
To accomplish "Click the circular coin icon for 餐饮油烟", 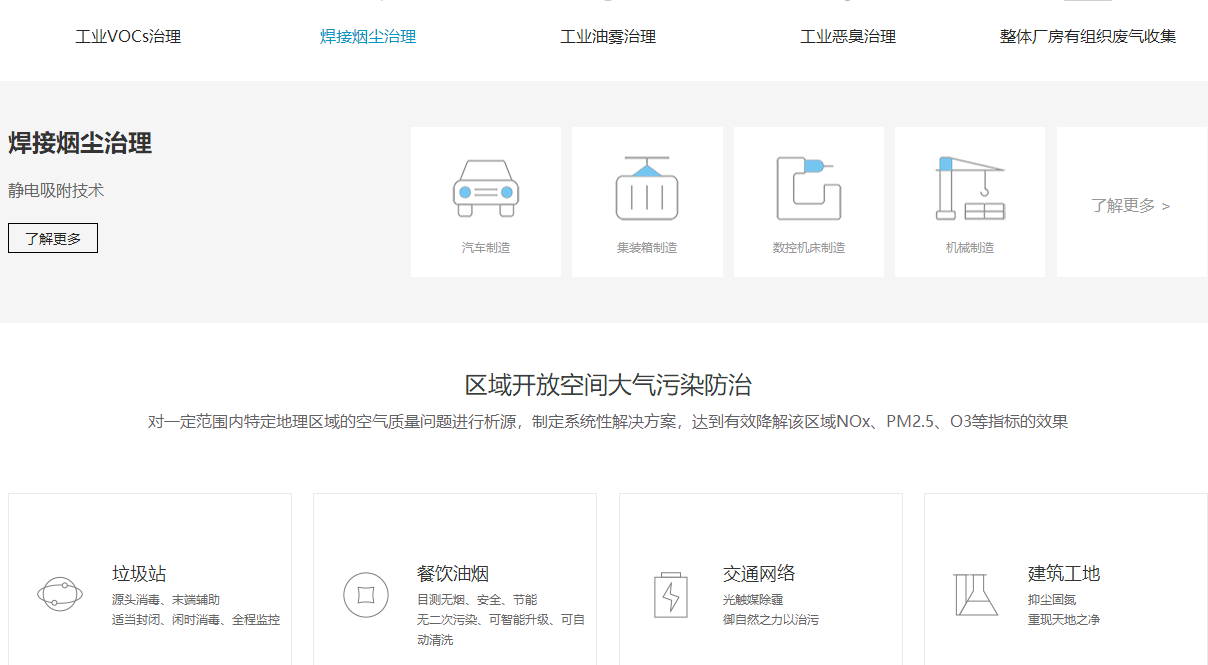I will [x=368, y=594].
